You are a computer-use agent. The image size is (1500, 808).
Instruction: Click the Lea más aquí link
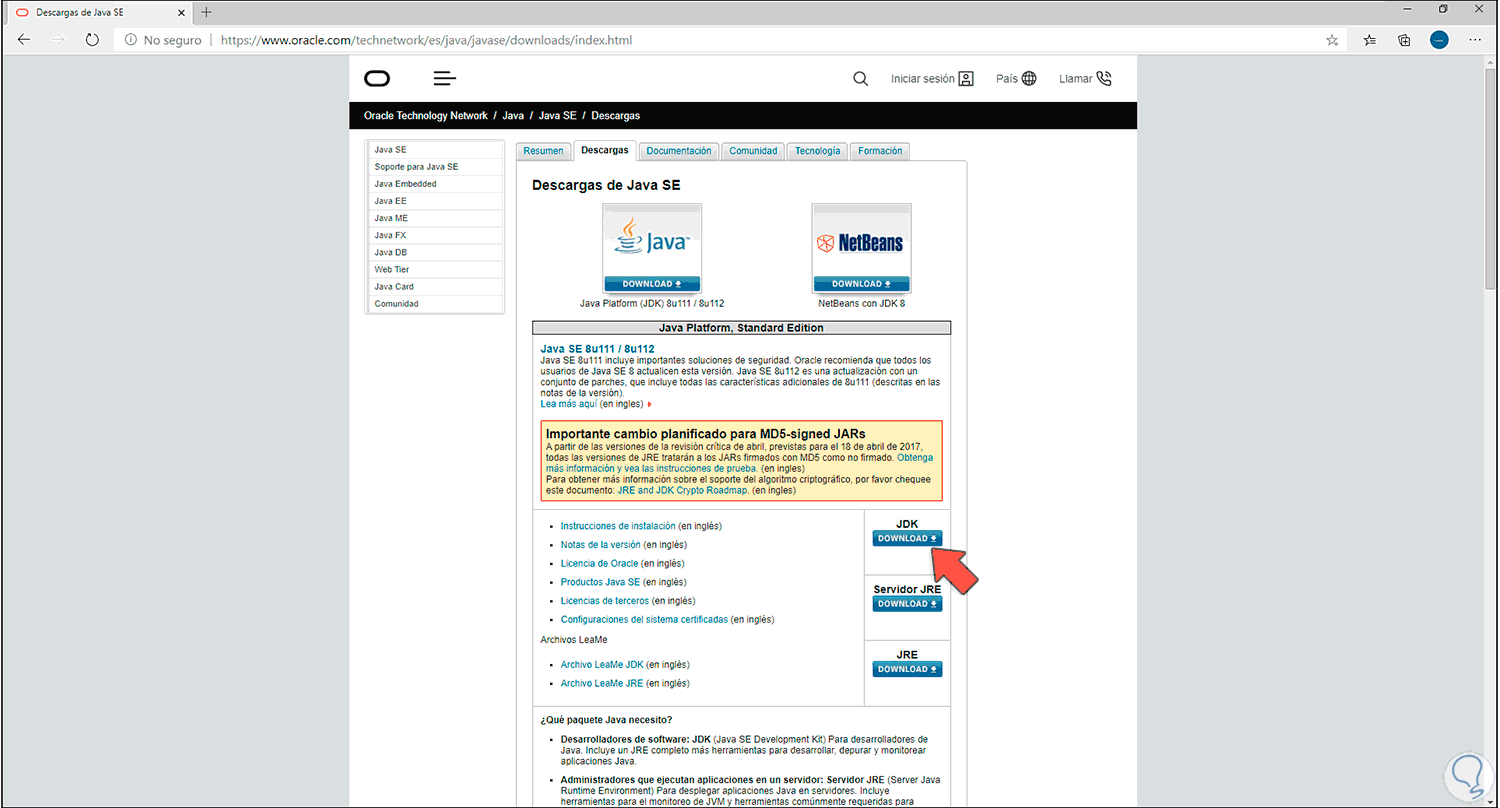click(x=569, y=404)
